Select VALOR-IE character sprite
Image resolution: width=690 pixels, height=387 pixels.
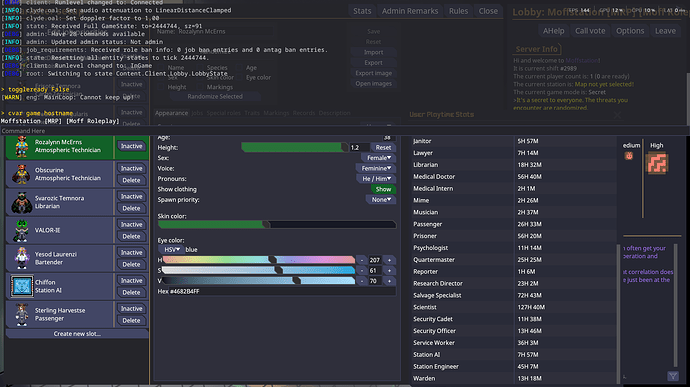[x=21, y=231]
